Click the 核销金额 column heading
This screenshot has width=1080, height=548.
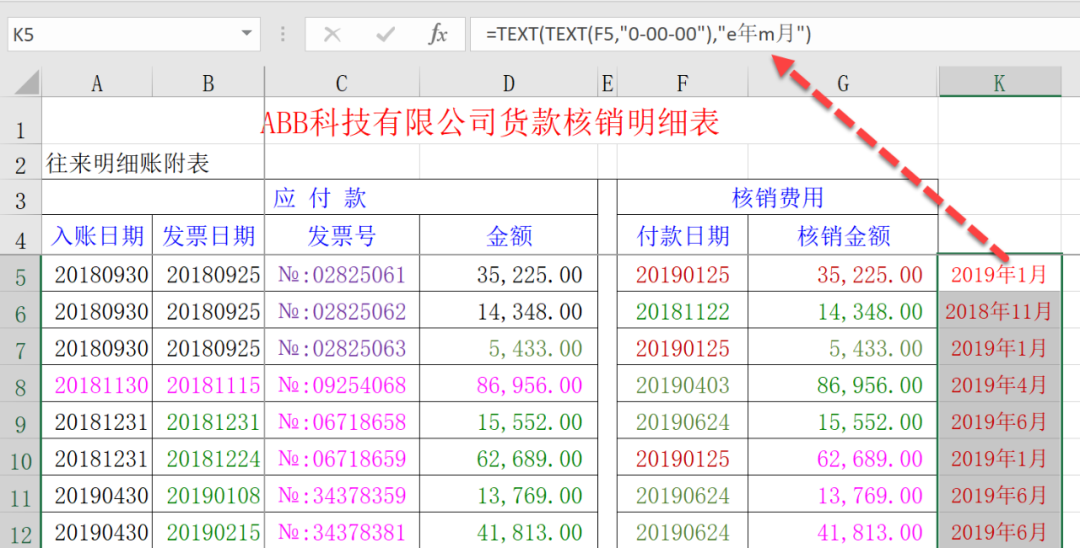click(x=843, y=236)
